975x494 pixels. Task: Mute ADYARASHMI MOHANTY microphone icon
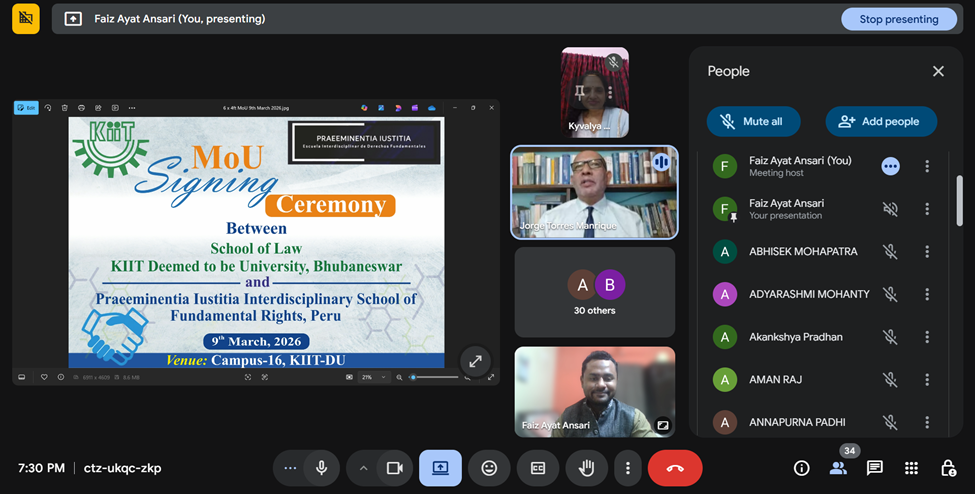890,294
